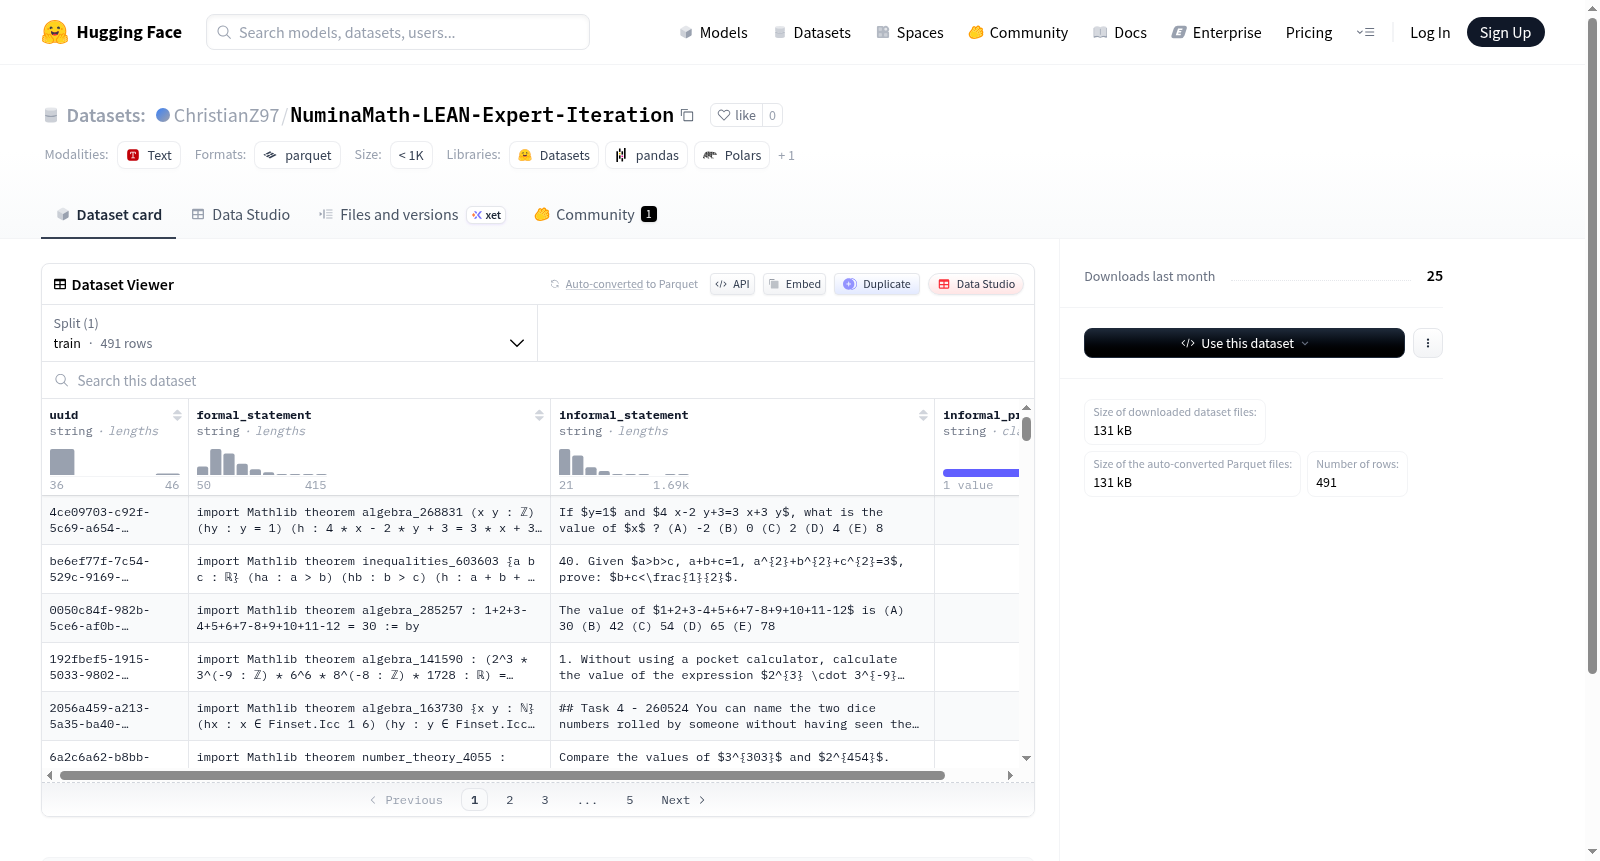The image size is (1600, 861).
Task: Open the Community tab
Action: click(596, 215)
